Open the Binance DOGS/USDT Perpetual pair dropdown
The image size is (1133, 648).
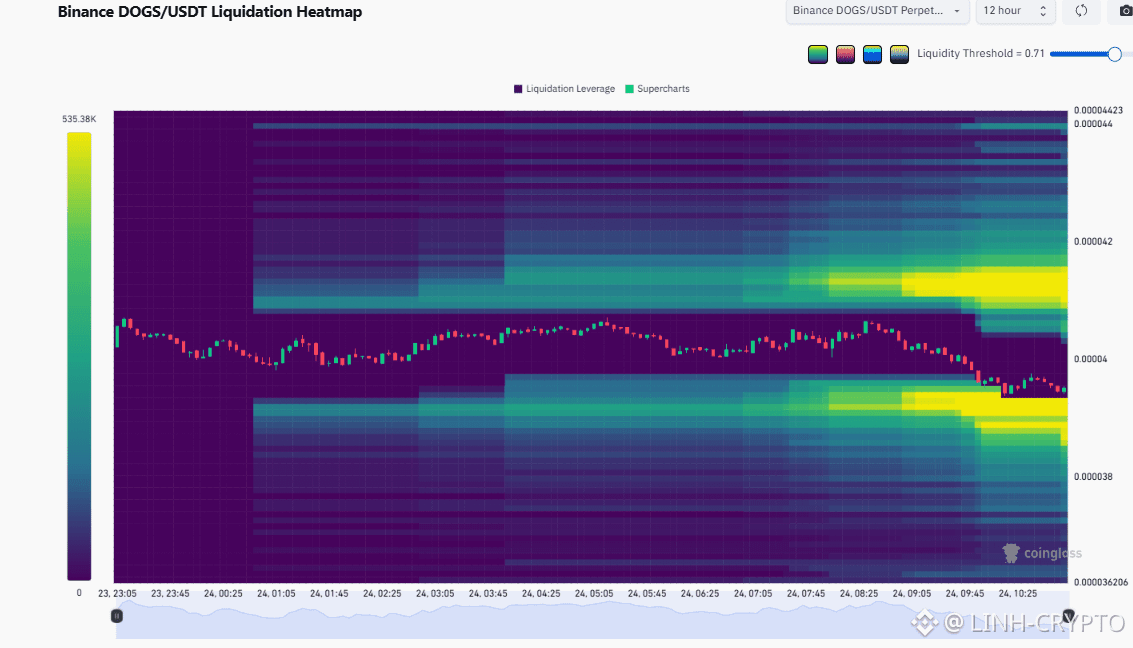[876, 11]
